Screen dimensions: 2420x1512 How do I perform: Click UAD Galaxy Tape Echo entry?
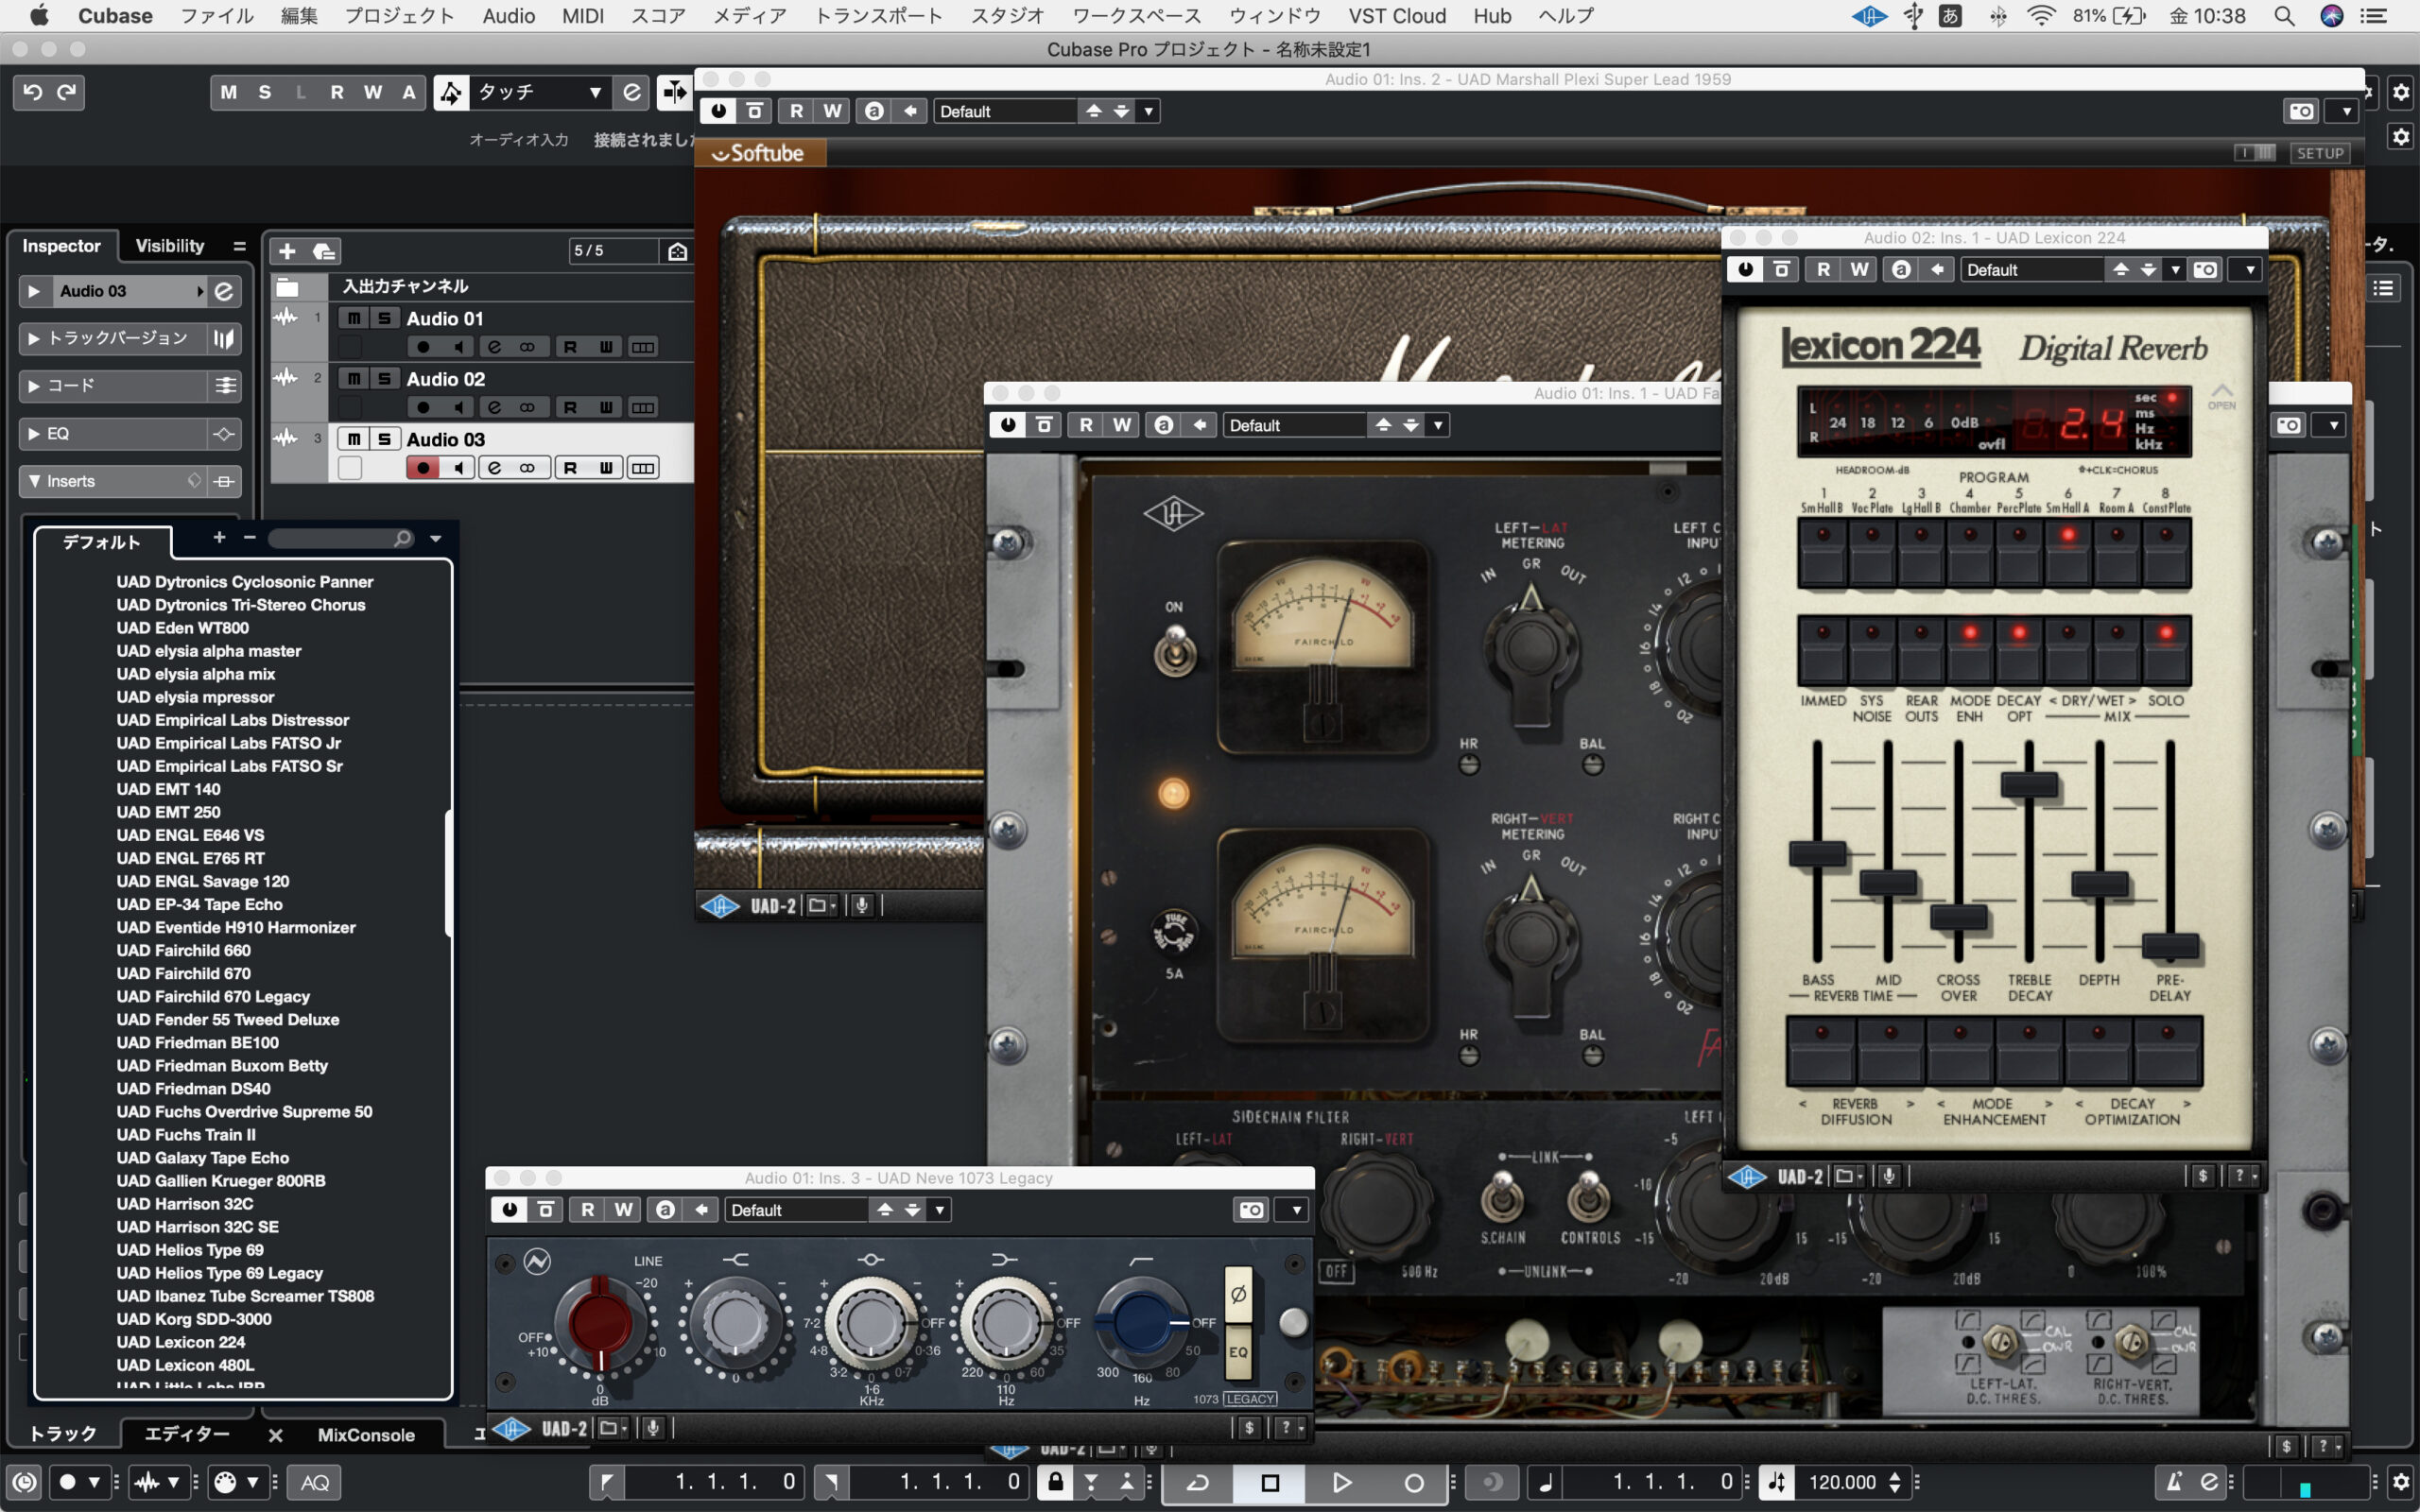coord(202,1158)
